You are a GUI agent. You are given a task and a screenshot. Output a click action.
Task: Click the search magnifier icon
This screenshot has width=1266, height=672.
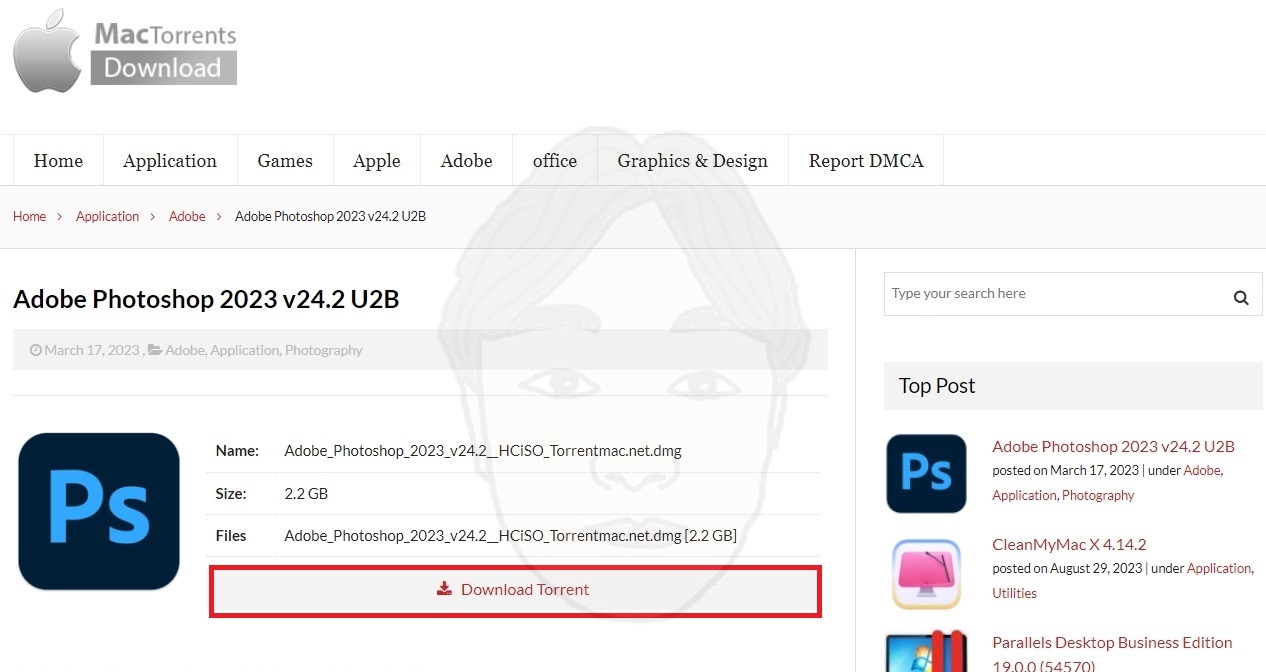coord(1241,297)
